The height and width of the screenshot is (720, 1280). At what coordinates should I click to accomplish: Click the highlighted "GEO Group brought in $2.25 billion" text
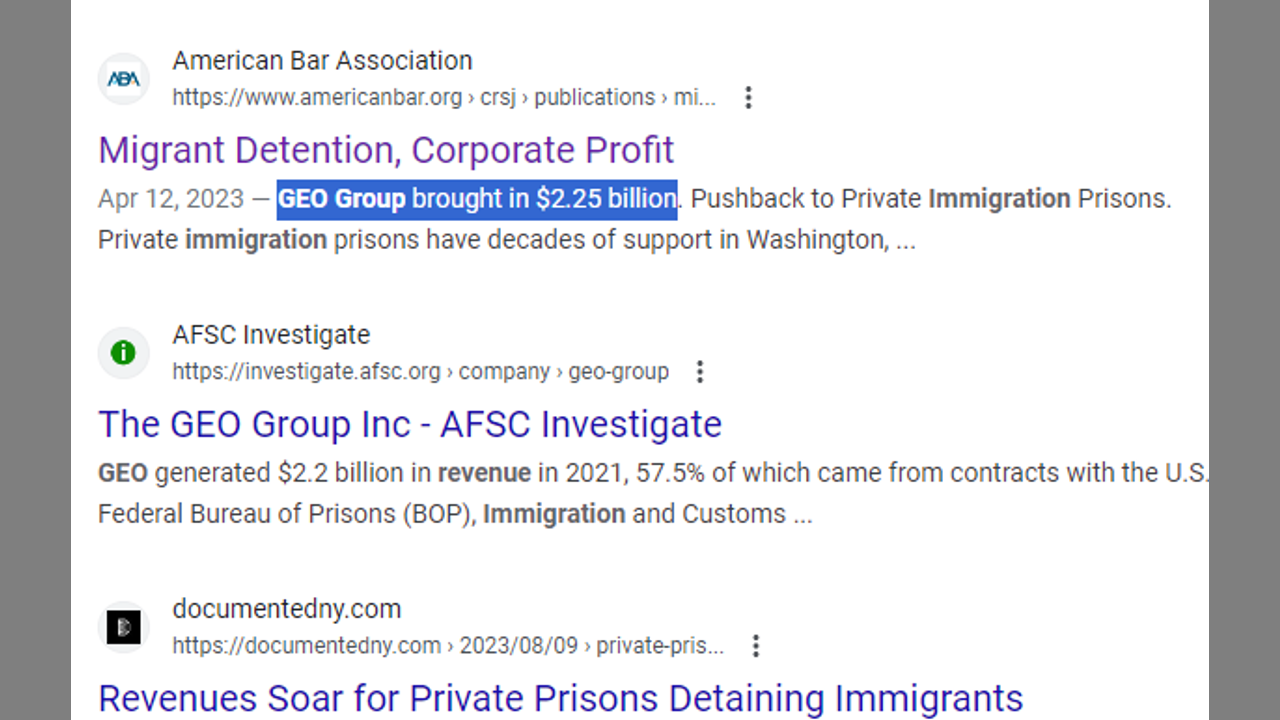point(477,199)
